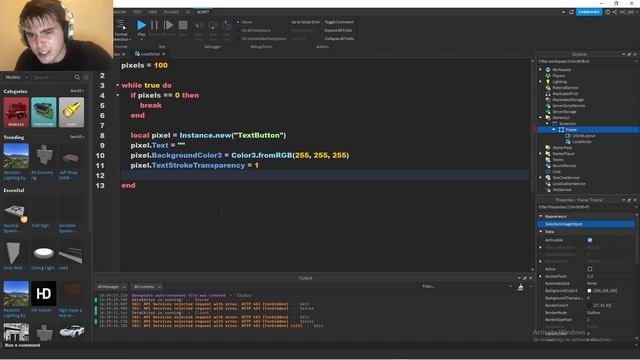Select the Structure category icon
The image size is (640, 360).
tap(44, 112)
